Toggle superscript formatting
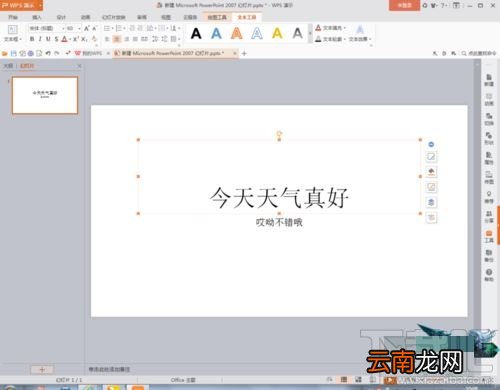This screenshot has height=390, width=500. 76,39
